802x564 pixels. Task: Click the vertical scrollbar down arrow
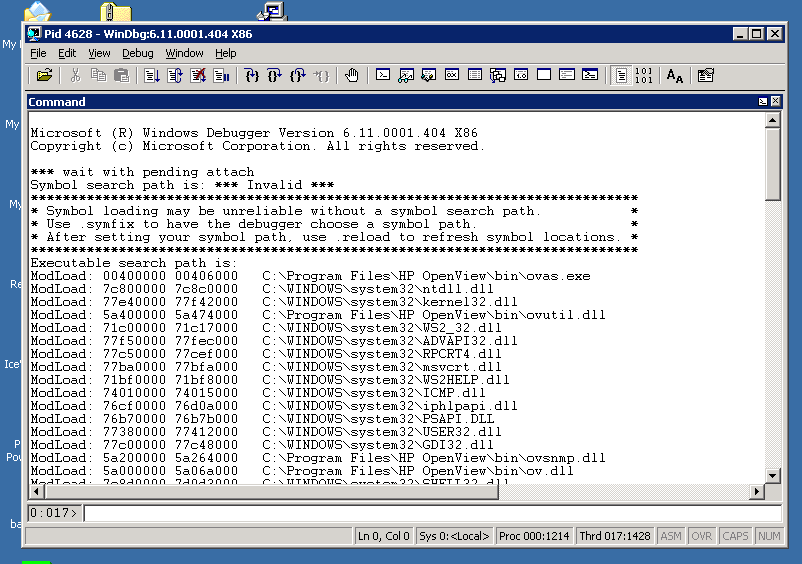tap(772, 476)
